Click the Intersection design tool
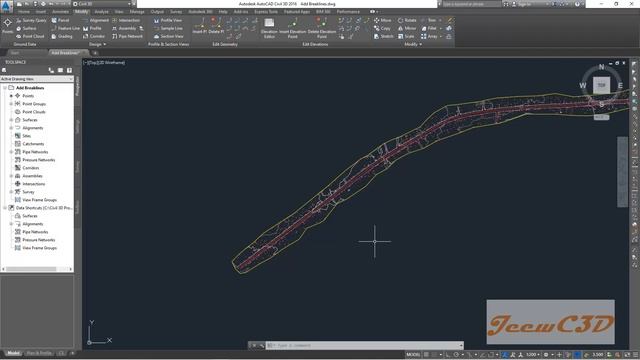The width and height of the screenshot is (640, 360). tap(126, 20)
